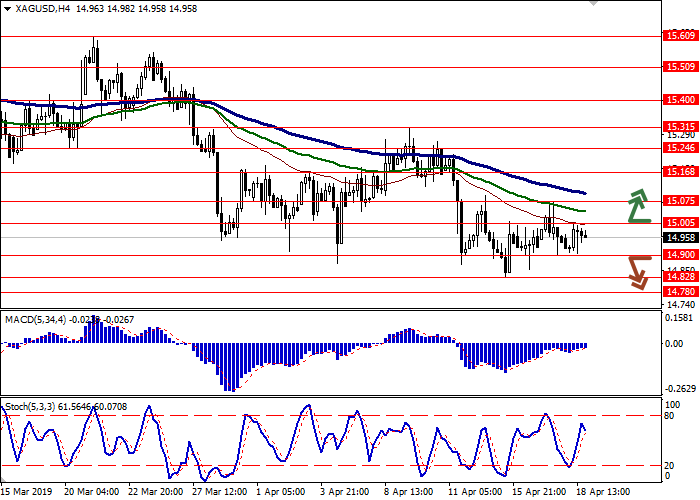Click the current price 14.958 black label
Viewport: 700px width, 500px height.
680,238
